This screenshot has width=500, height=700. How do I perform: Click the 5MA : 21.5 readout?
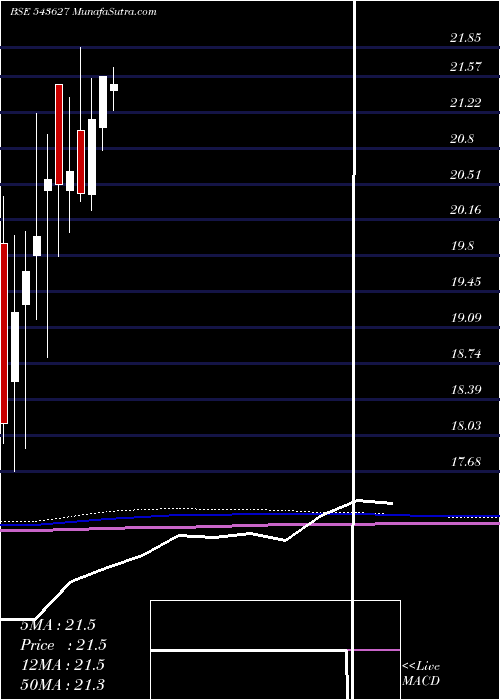click(58, 625)
